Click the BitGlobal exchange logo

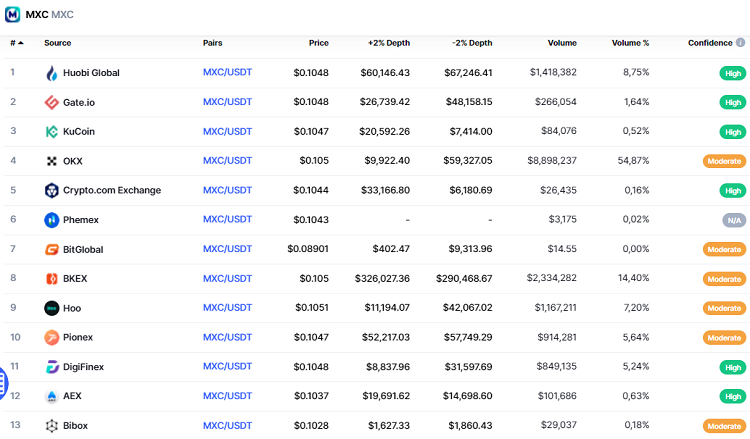point(52,250)
